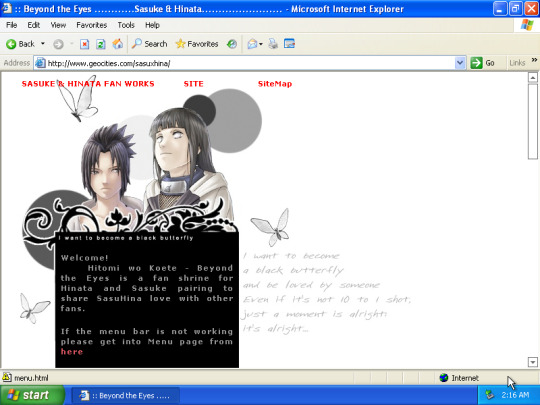Screen dimensions: 540x405
Task: Go to Home page icon
Action: 117,44
